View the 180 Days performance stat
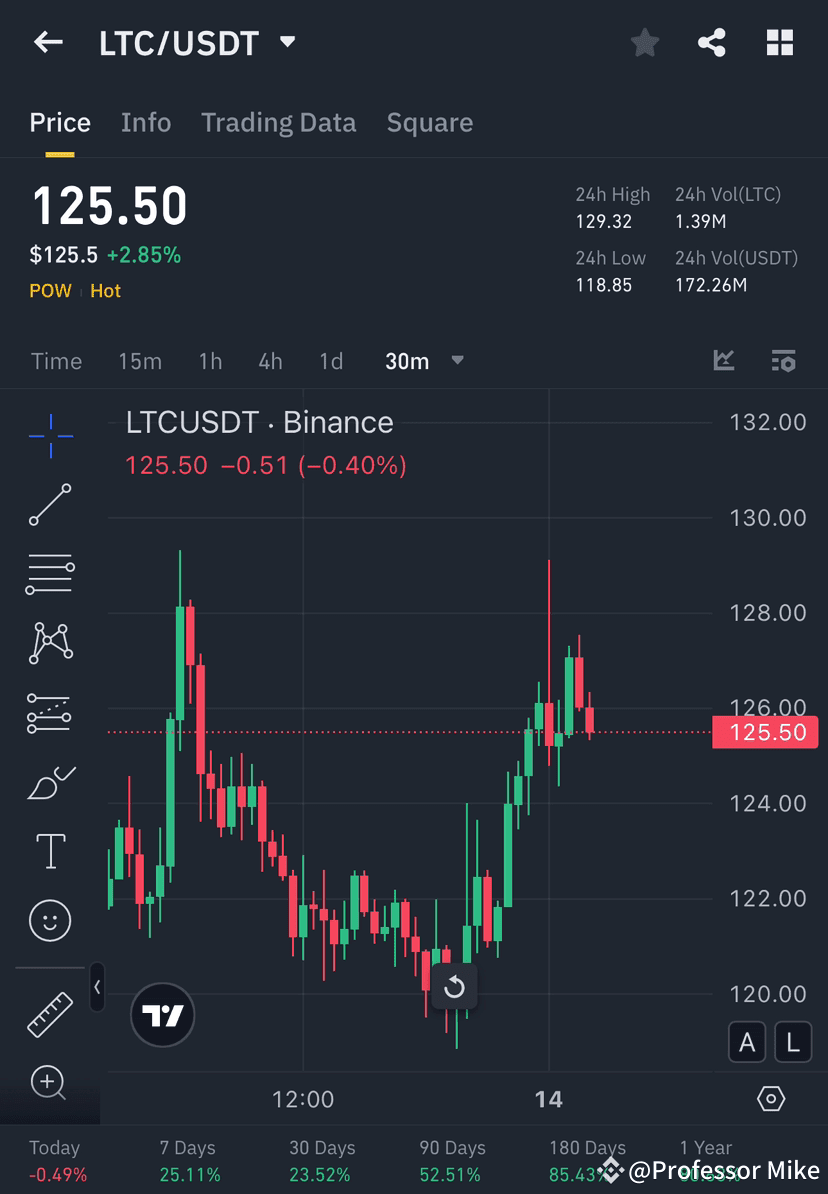828x1194 pixels. click(587, 1158)
